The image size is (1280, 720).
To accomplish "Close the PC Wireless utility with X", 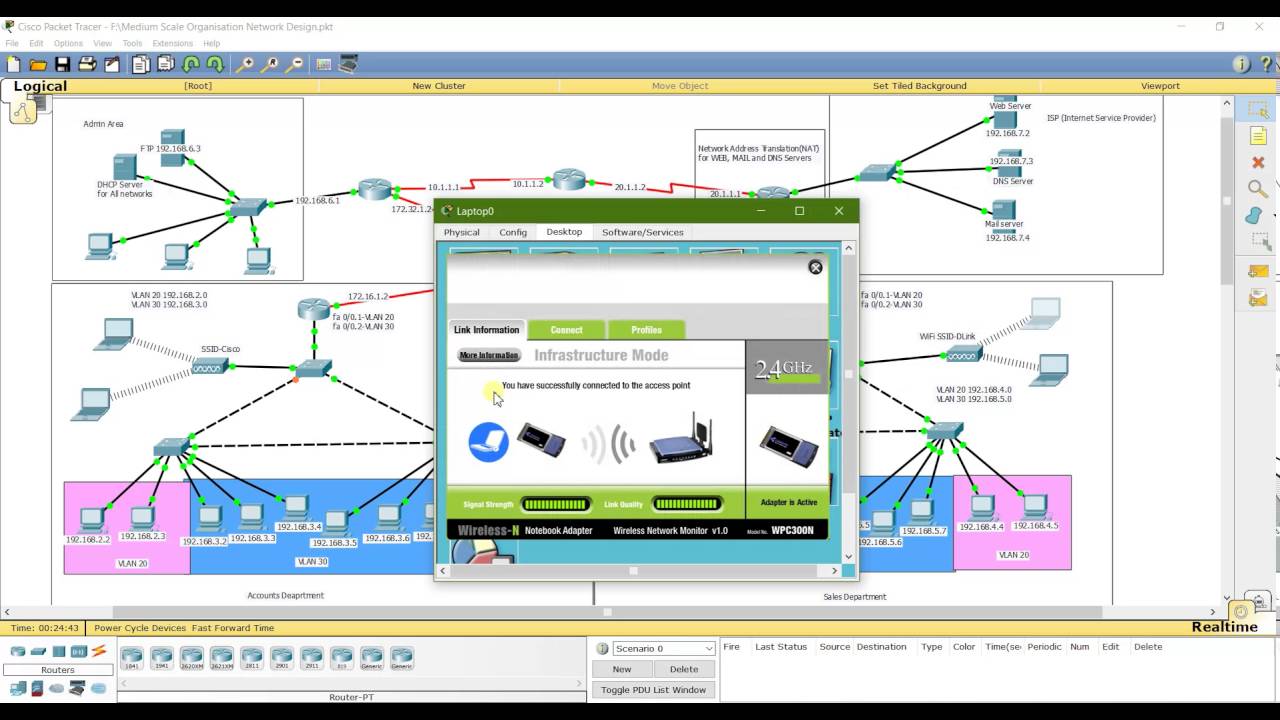I will [x=815, y=267].
